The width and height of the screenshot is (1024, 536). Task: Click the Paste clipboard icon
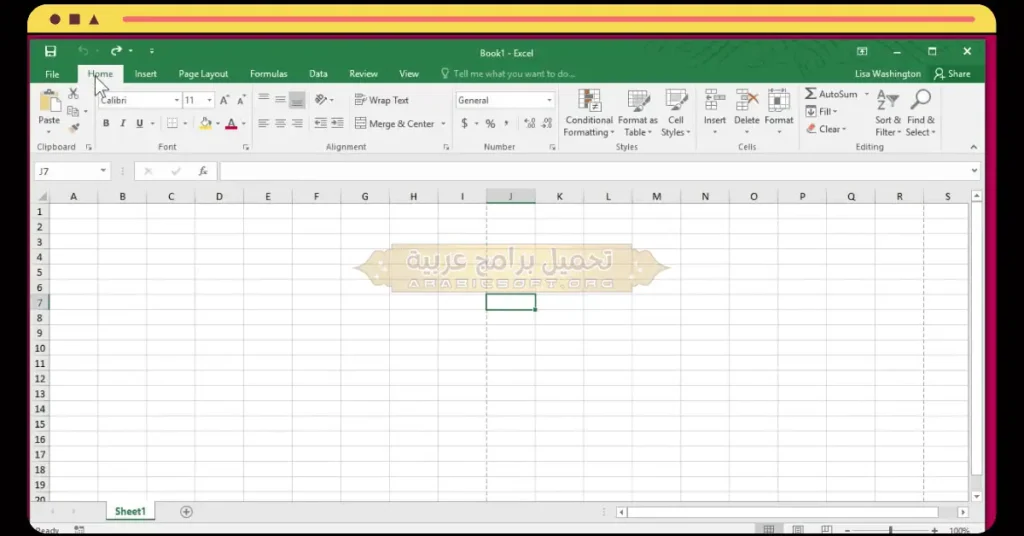click(49, 102)
